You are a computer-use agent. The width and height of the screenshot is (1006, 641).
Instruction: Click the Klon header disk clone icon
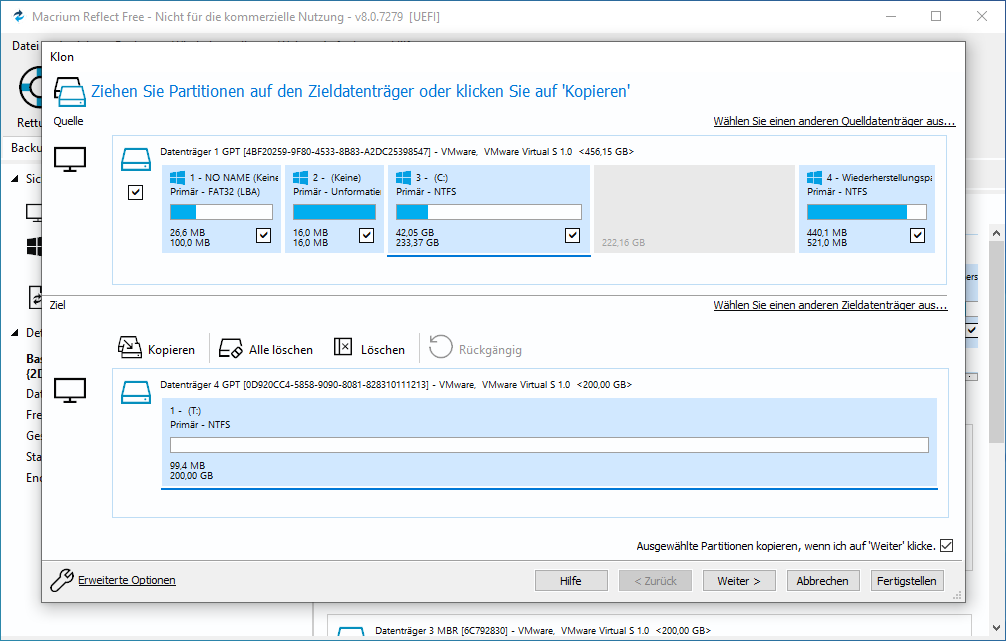pyautogui.click(x=69, y=92)
